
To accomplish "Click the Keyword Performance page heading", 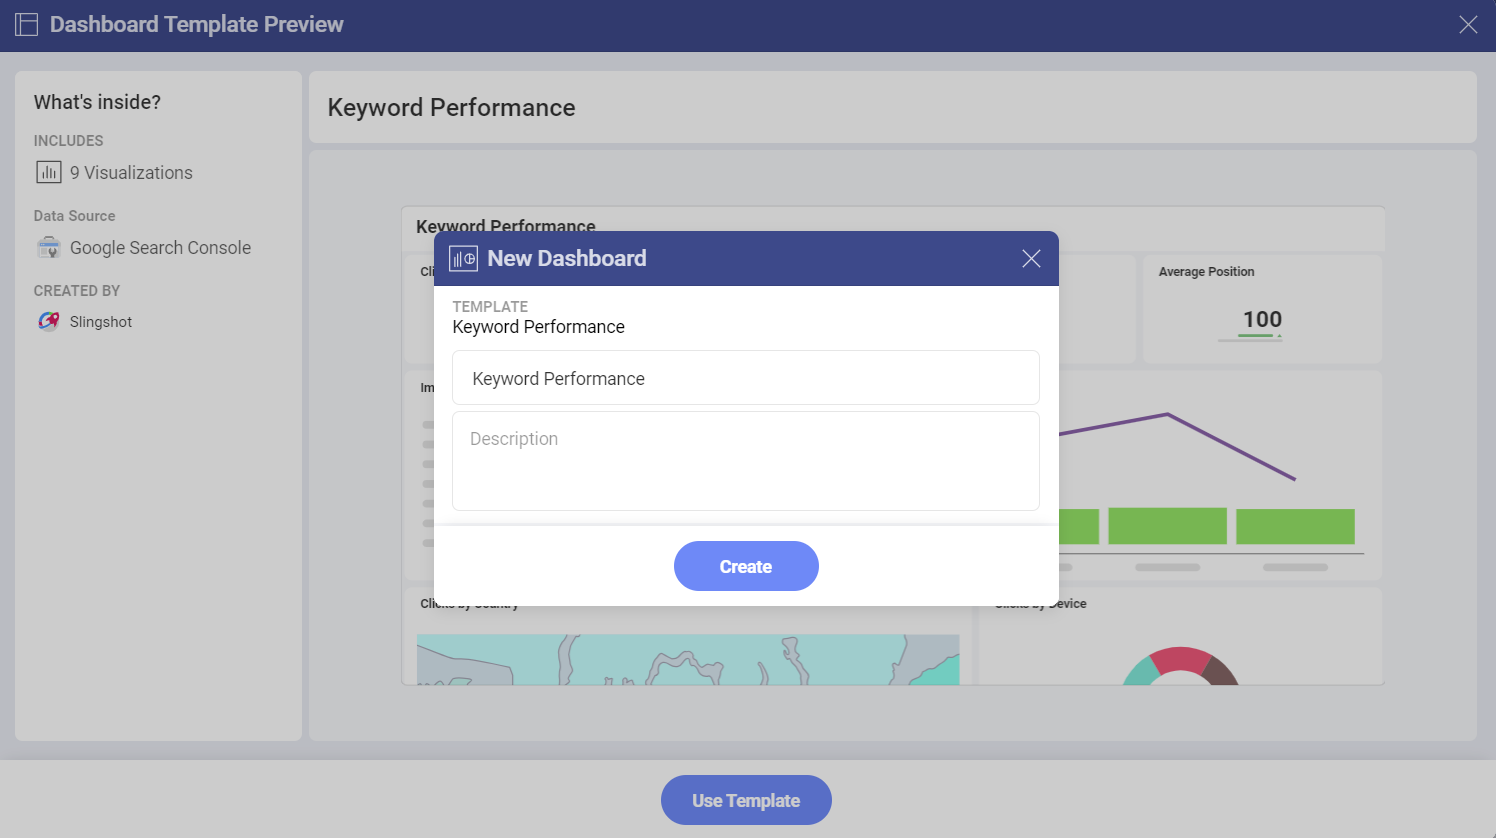I will 451,108.
